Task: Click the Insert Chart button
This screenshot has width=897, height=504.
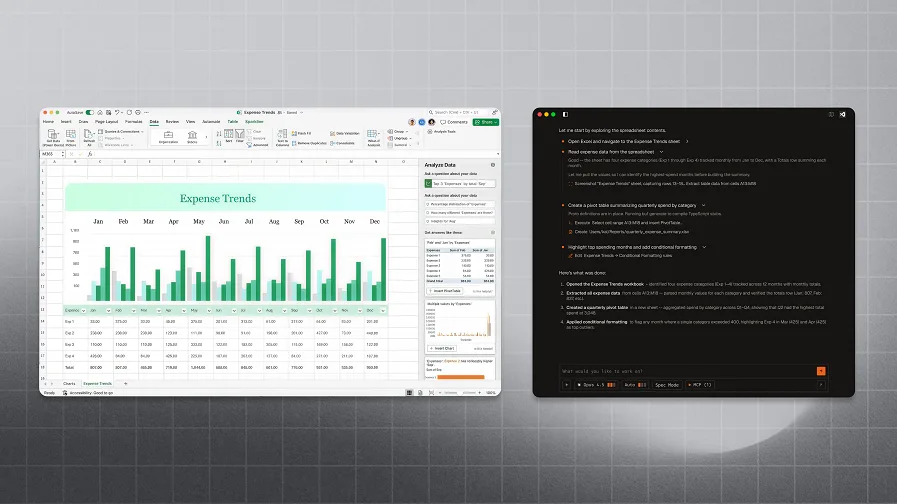Action: coord(442,348)
